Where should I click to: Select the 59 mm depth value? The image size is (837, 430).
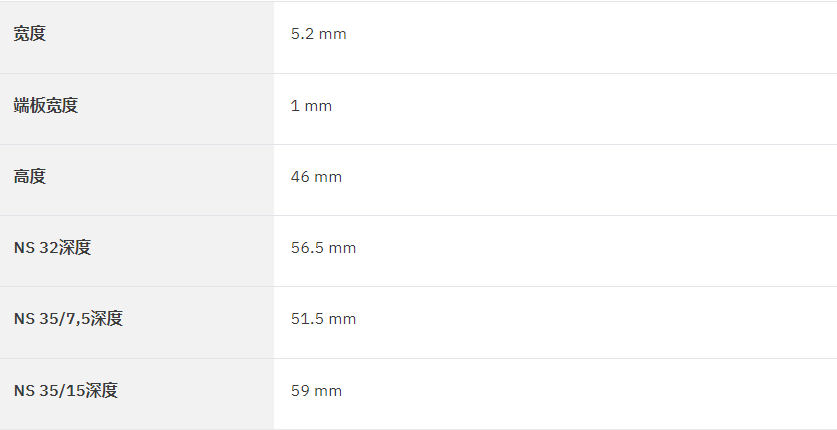[317, 391]
